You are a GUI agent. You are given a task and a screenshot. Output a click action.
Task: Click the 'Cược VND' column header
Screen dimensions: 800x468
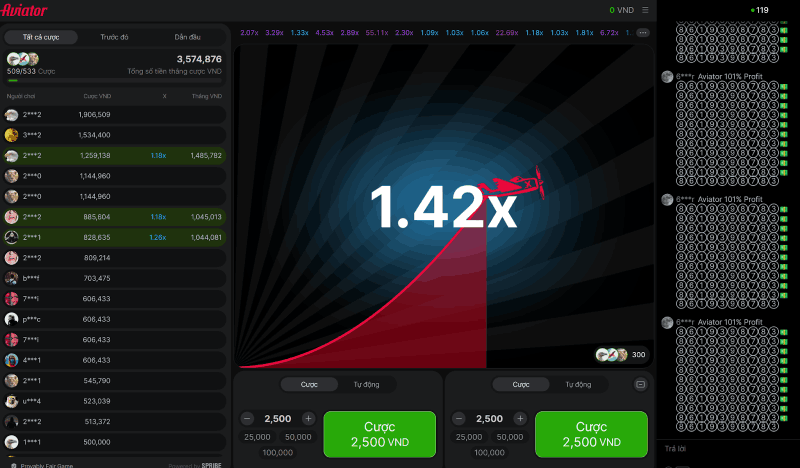(x=97, y=96)
